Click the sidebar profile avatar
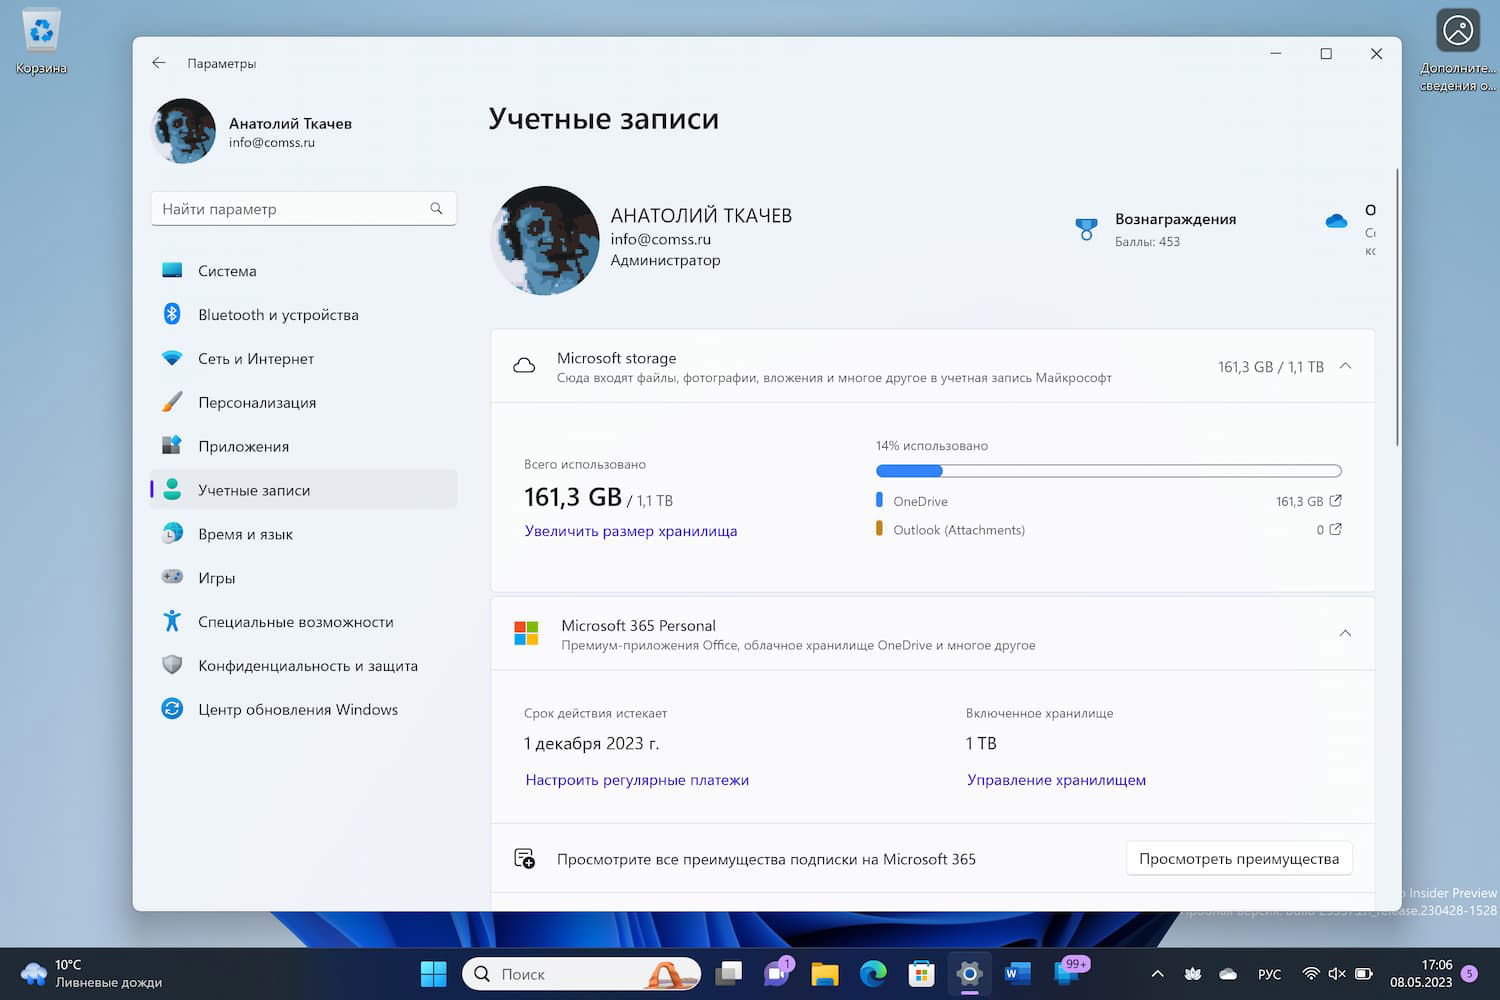The image size is (1500, 1000). coord(183,131)
